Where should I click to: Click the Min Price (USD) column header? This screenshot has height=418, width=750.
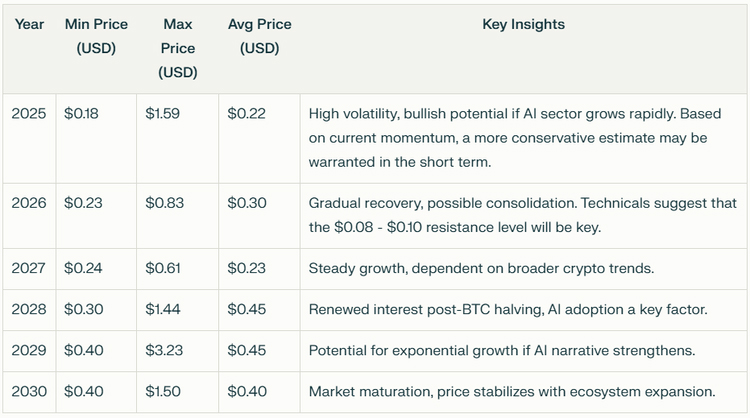(96, 36)
